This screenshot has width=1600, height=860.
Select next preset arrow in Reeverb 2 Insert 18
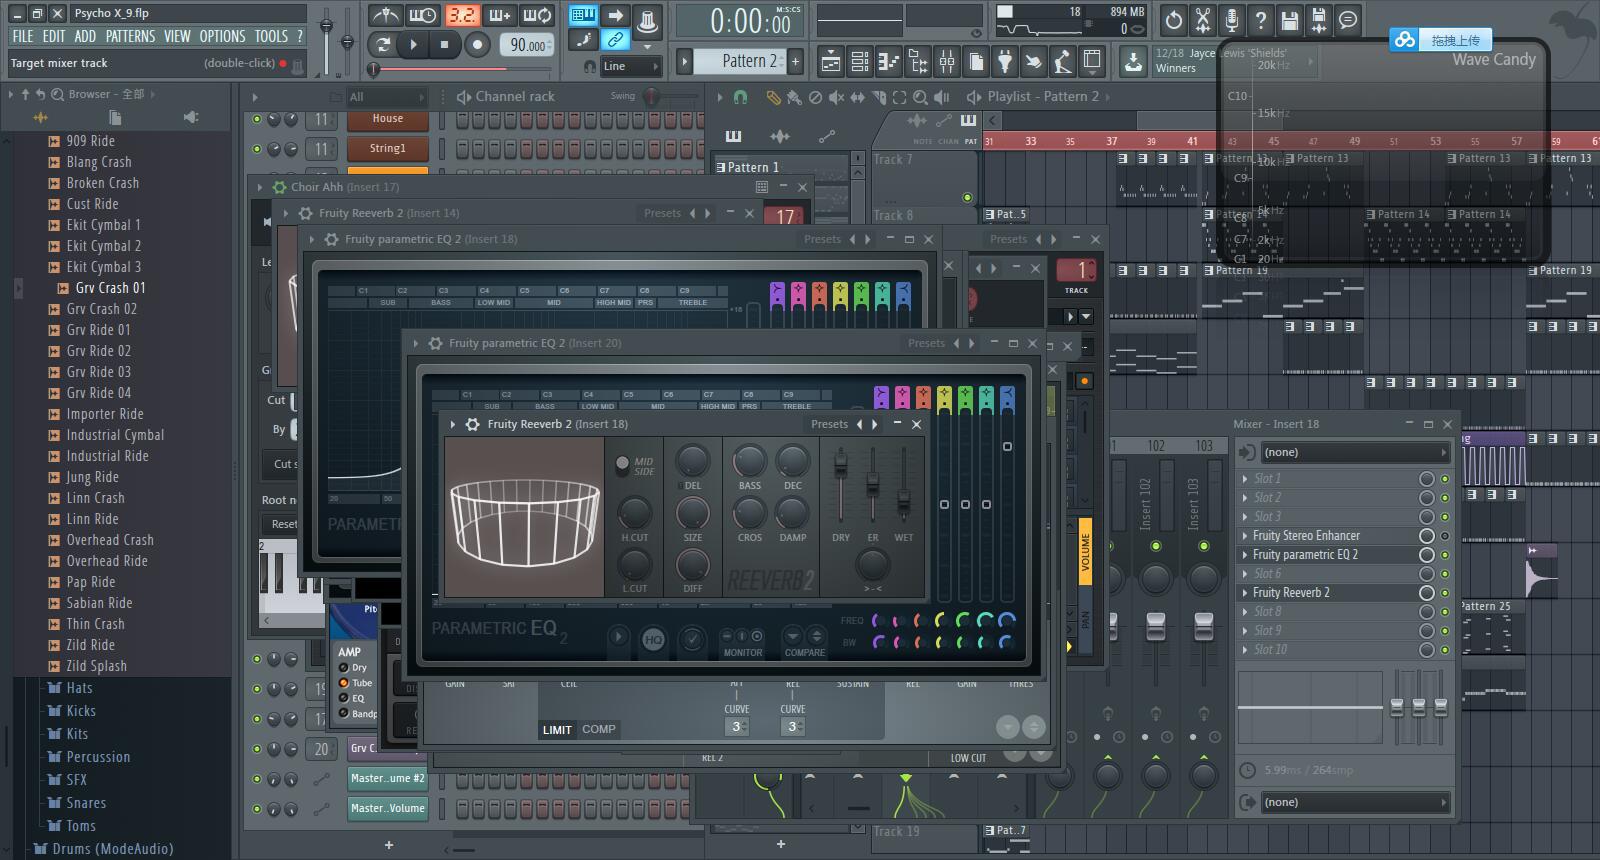875,424
